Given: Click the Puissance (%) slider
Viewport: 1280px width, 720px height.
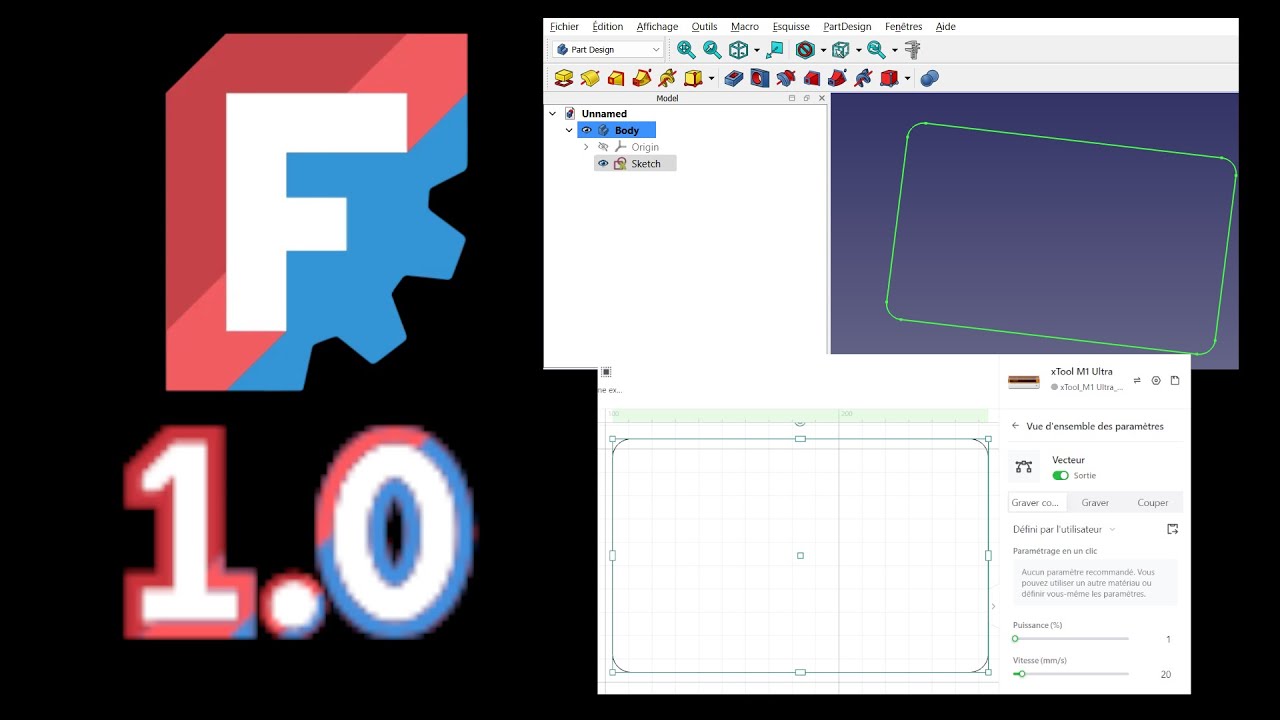Looking at the screenshot, I should (1071, 638).
